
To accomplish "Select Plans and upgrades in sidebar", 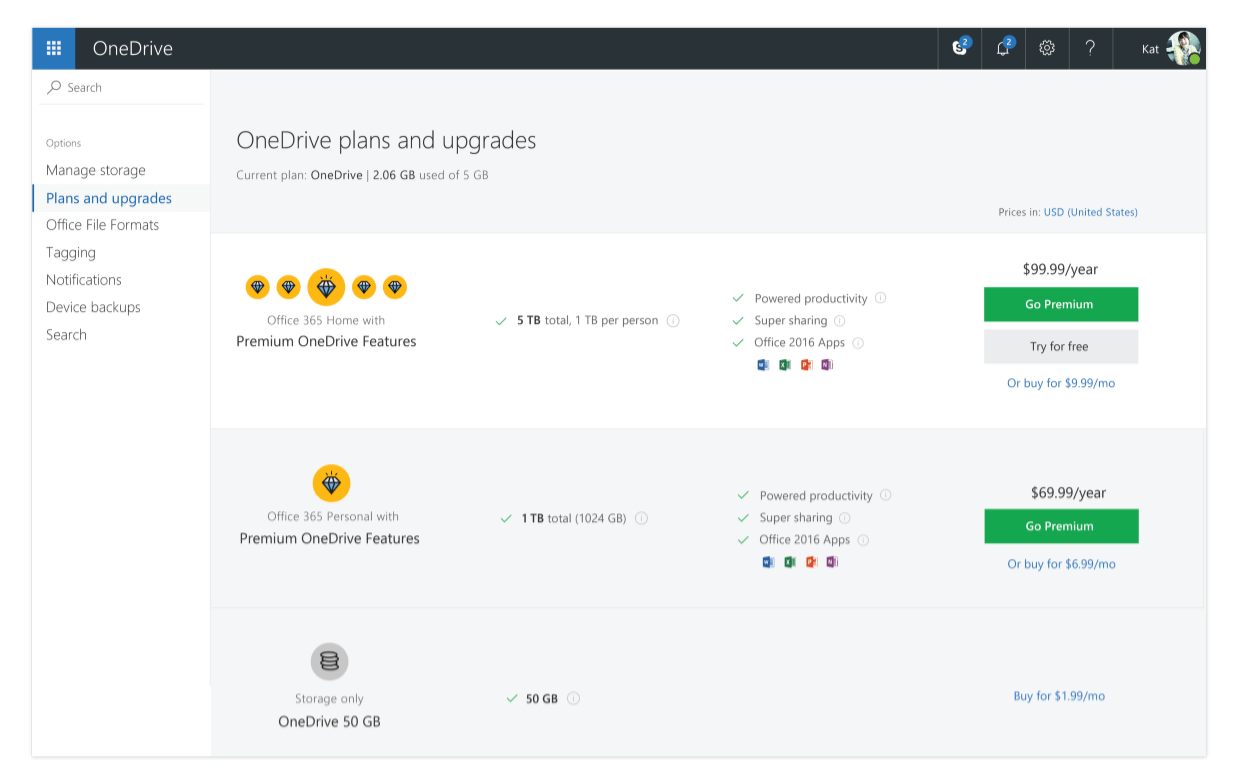I will (x=109, y=198).
